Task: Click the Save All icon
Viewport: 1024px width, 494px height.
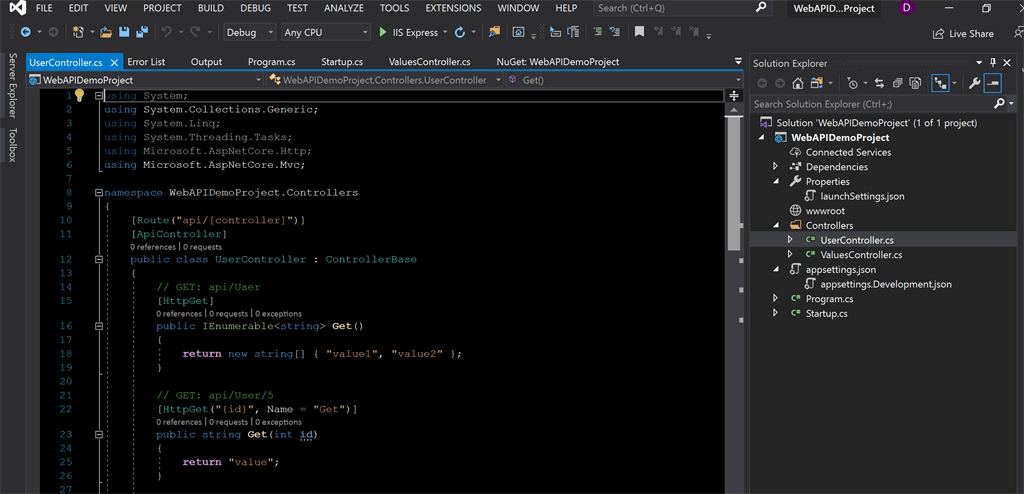Action: 141,32
